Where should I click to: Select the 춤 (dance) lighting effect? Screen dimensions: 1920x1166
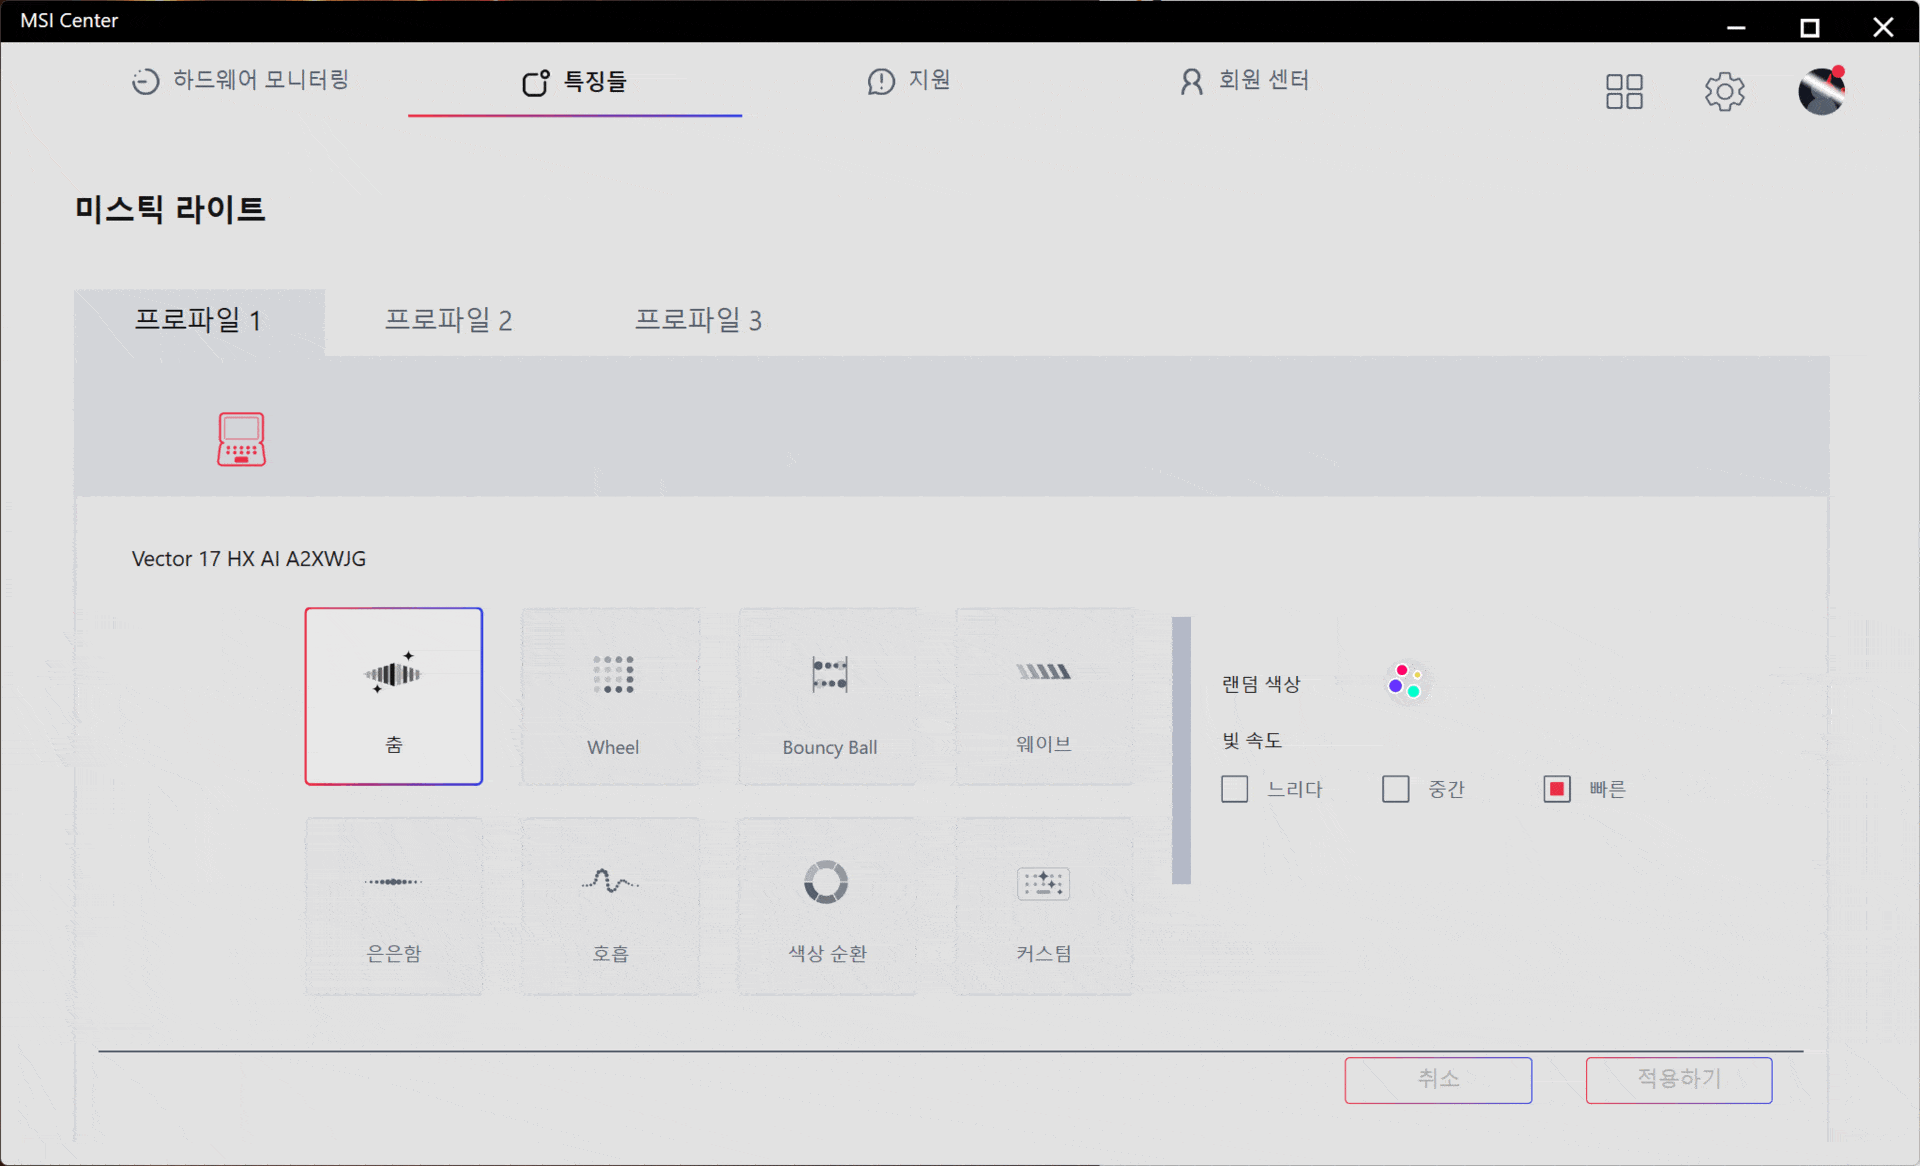[x=394, y=696]
